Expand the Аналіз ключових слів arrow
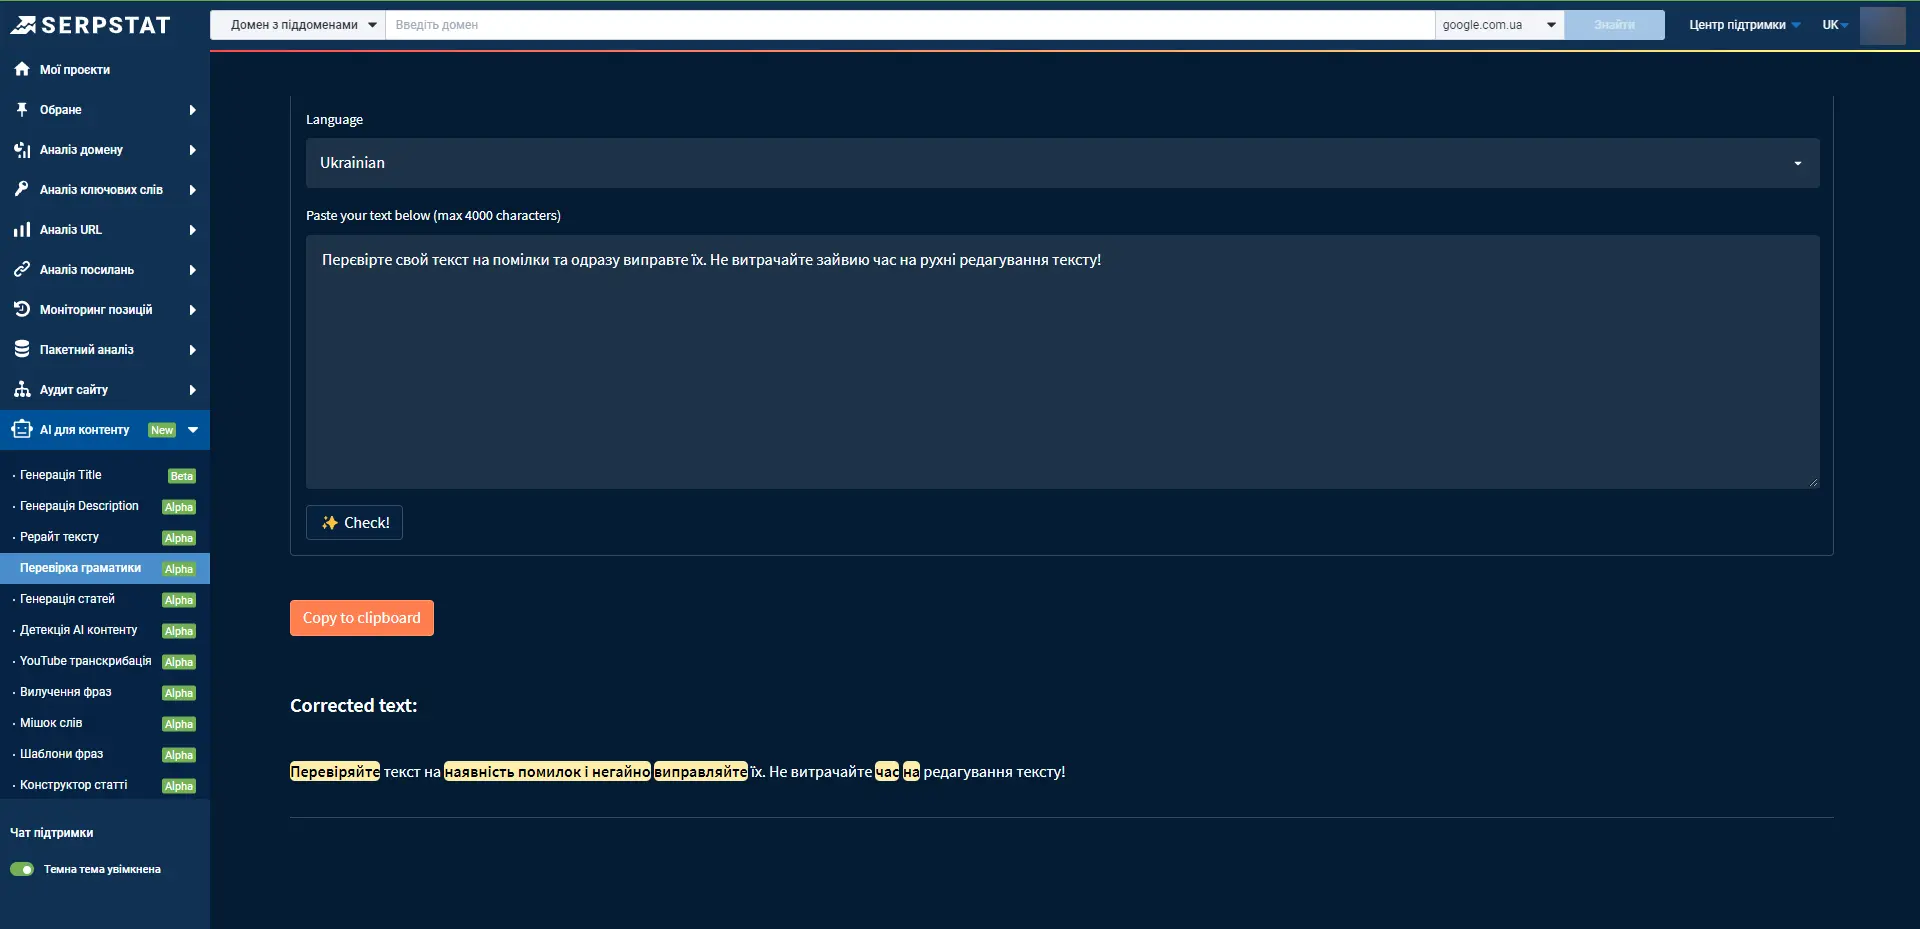Screen dimensions: 1920x929 click(193, 190)
